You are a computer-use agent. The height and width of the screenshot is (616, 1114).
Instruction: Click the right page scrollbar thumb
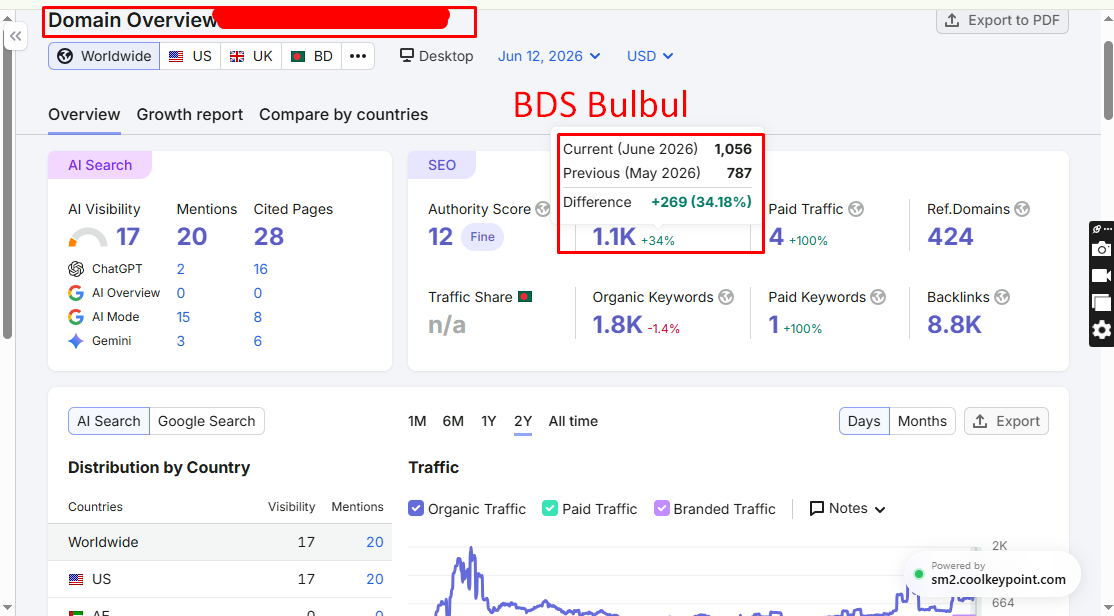1108,78
